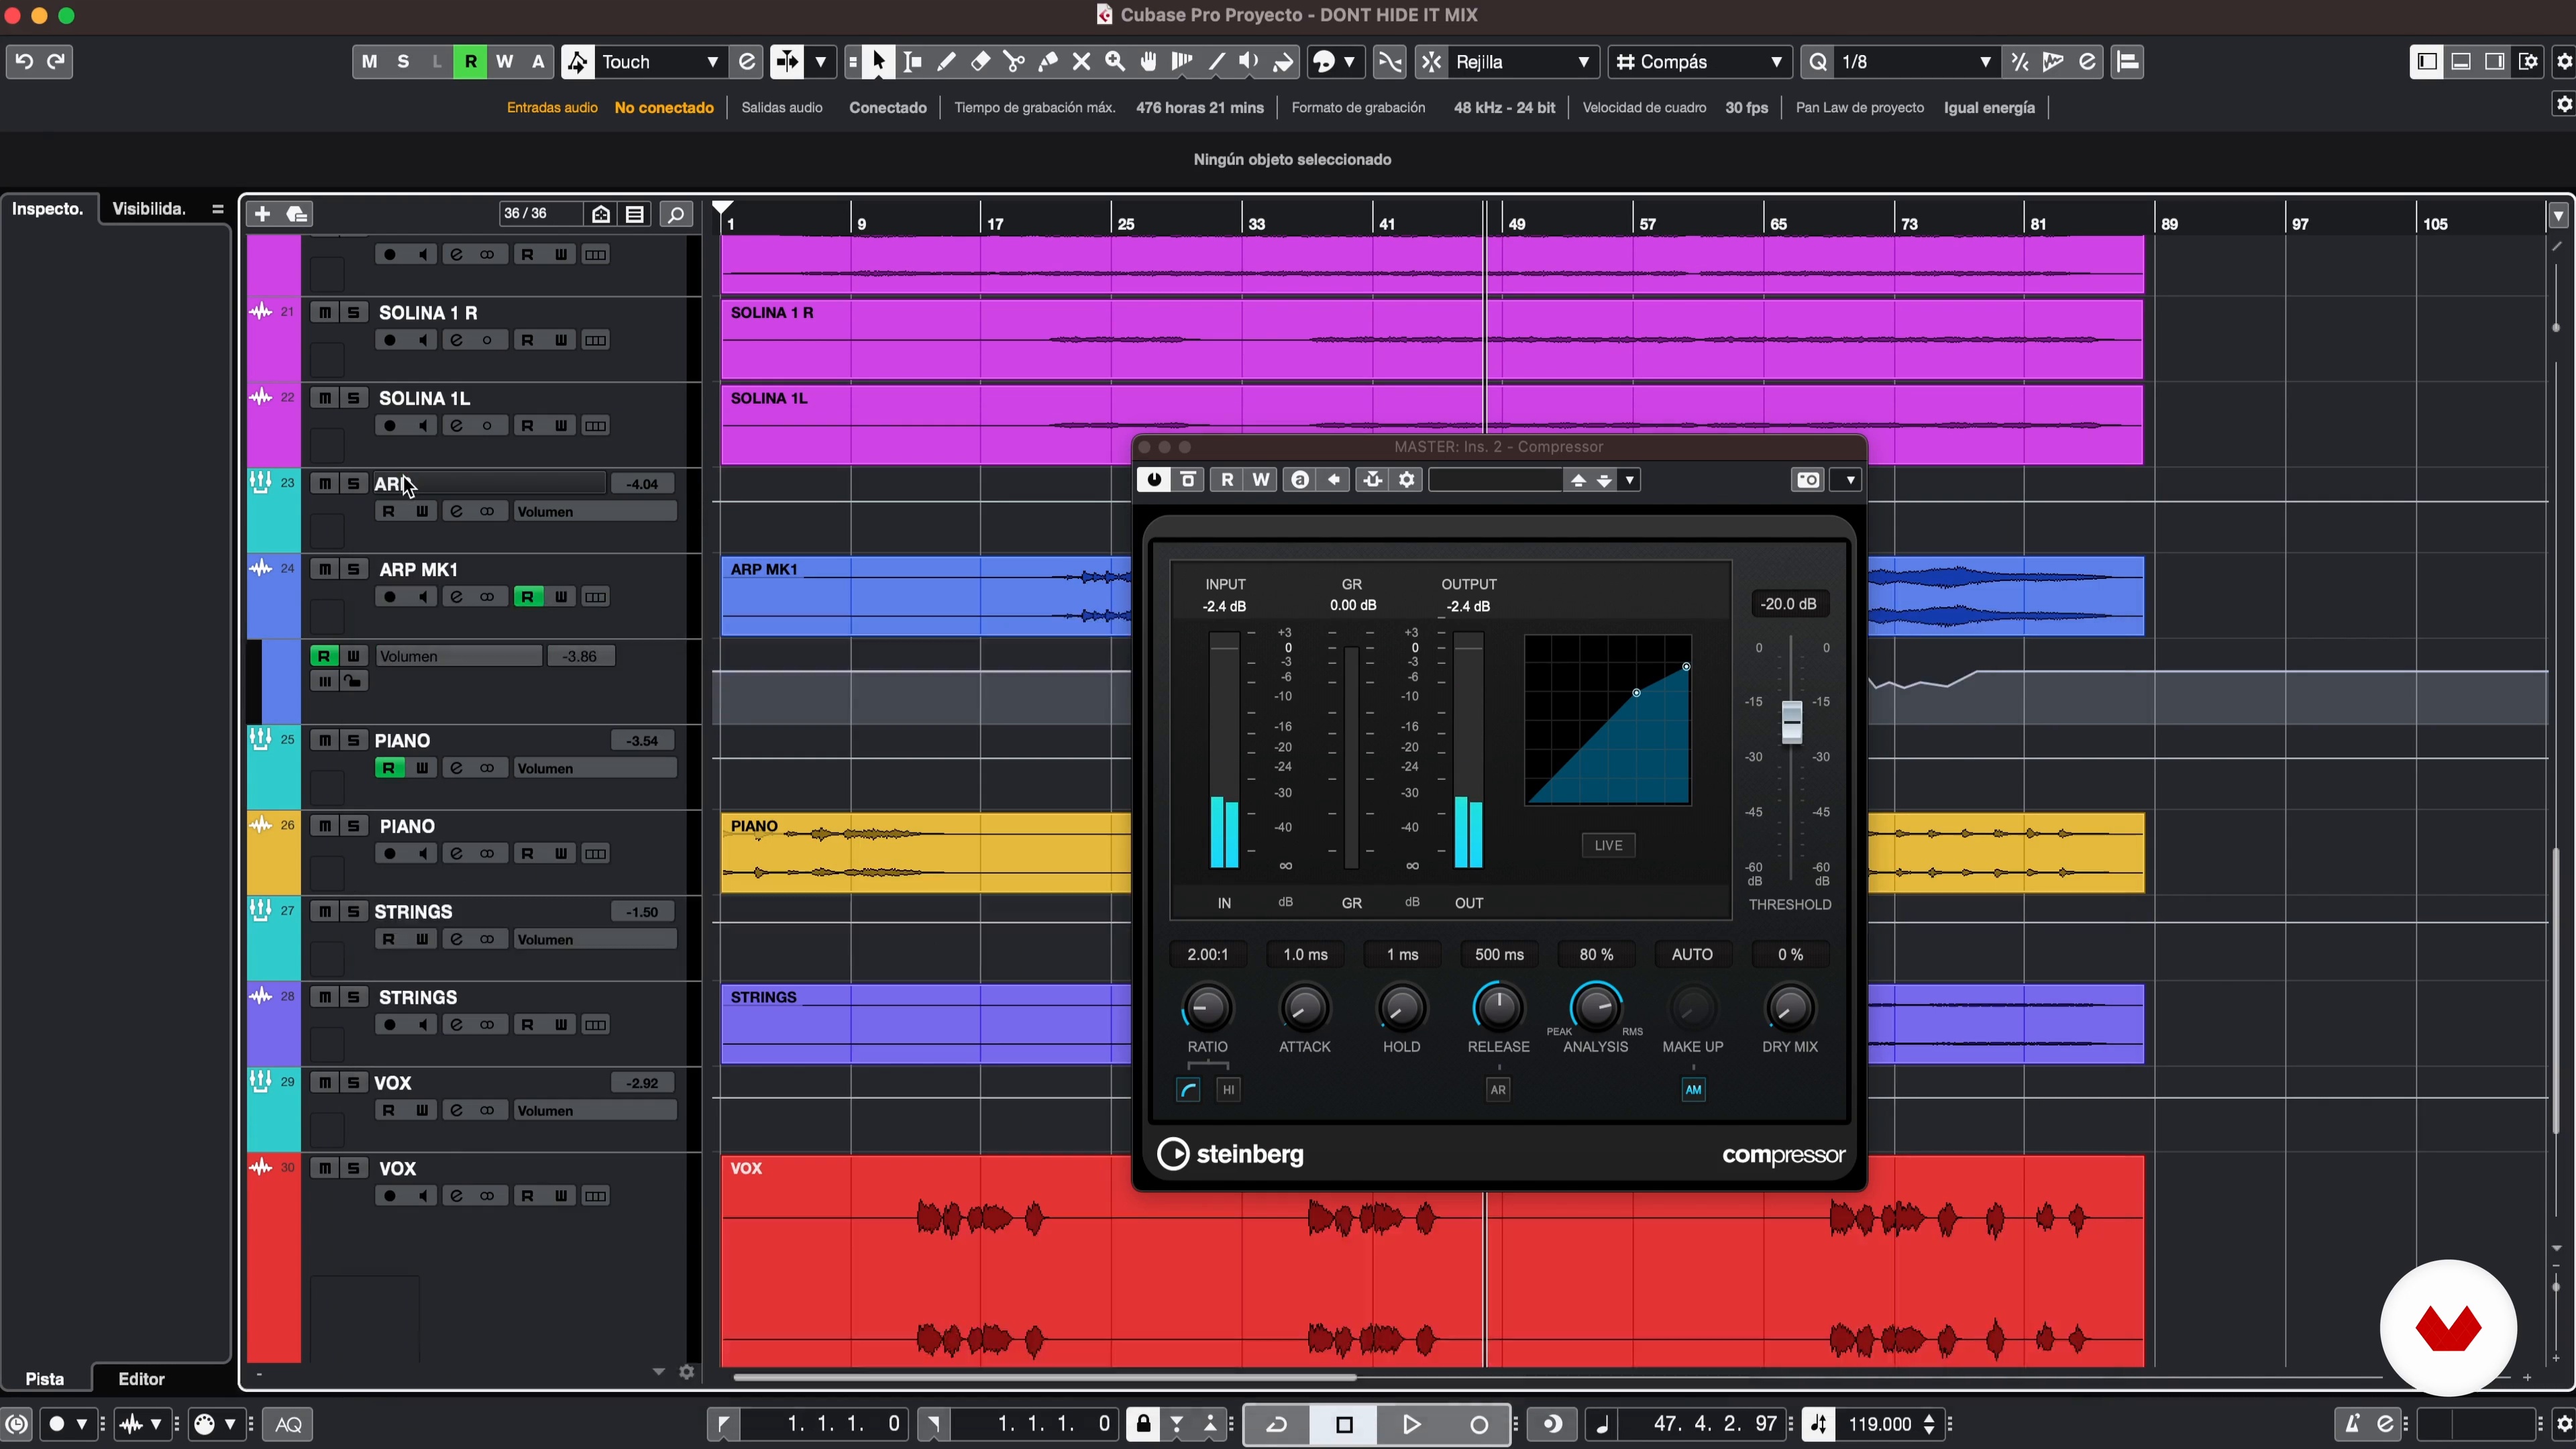Click the Undo arrow icon
The image size is (2576, 1449).
pyautogui.click(x=24, y=61)
